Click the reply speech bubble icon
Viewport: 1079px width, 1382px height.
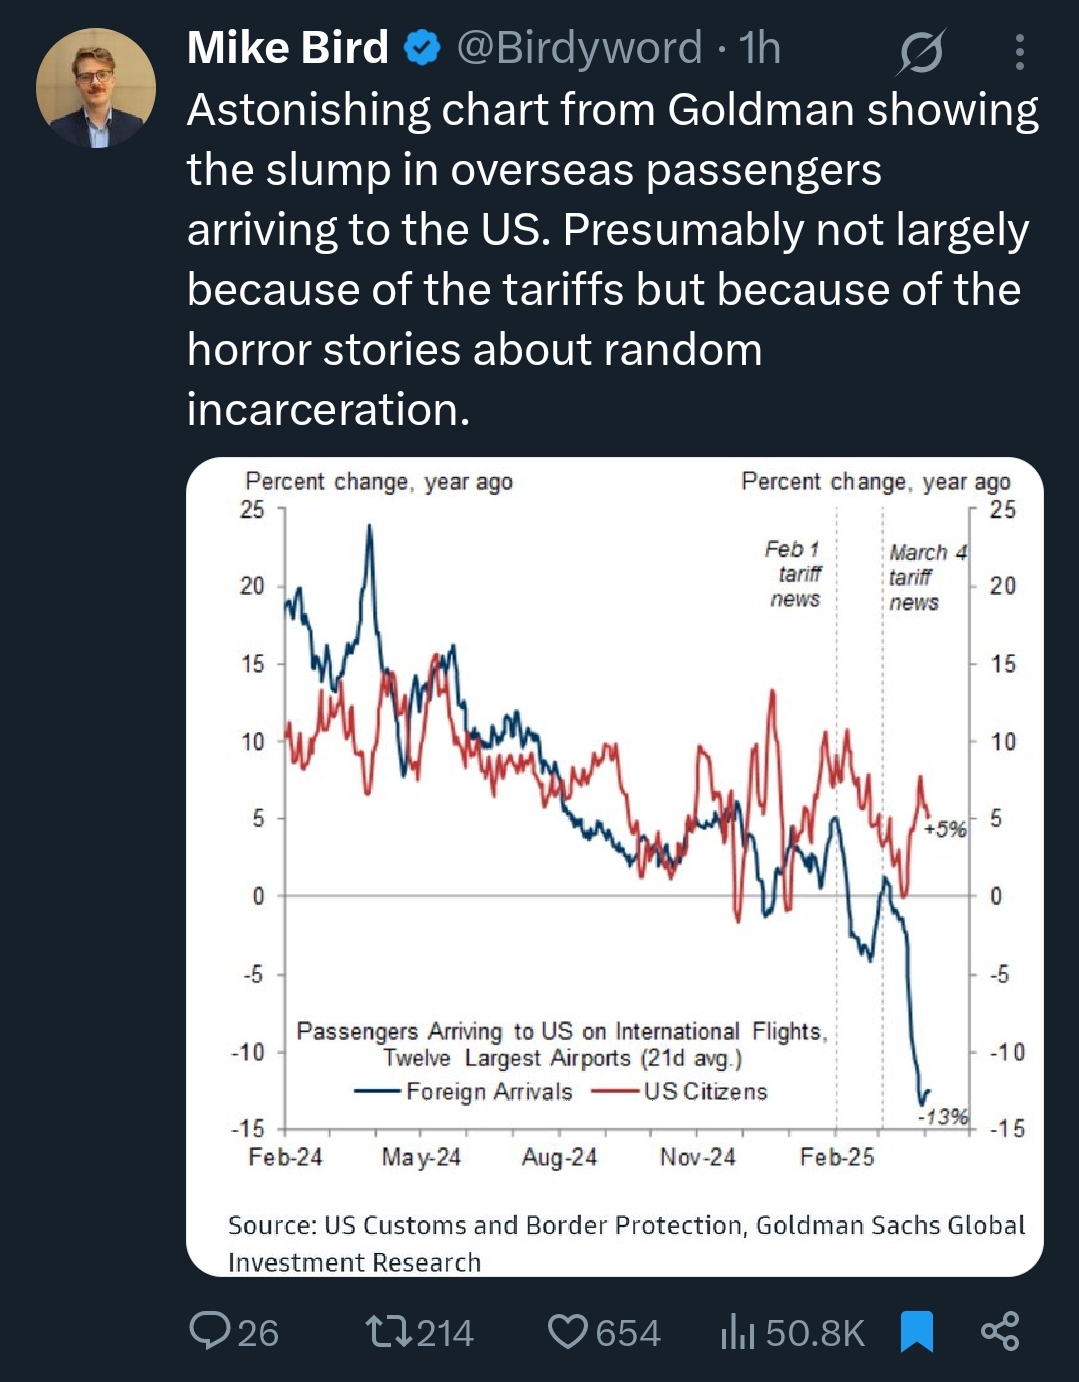pos(209,1332)
